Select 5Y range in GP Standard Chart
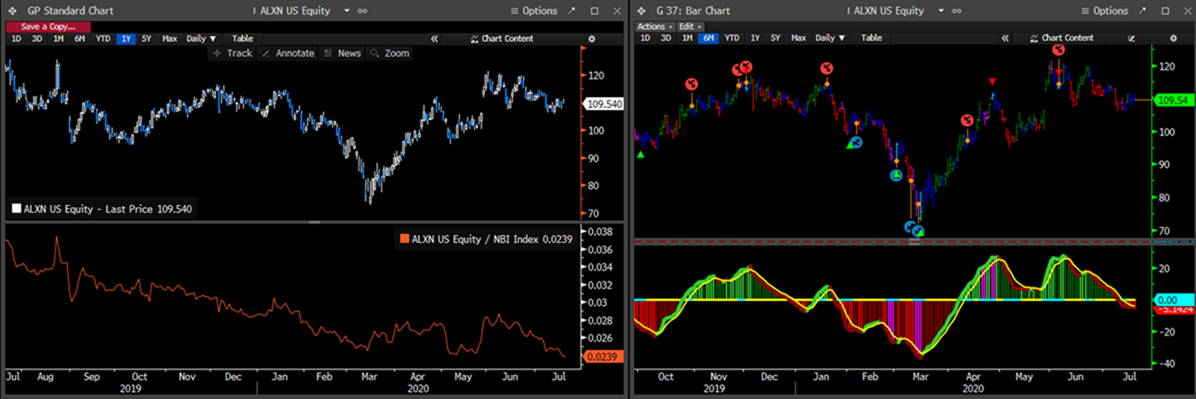1196x399 pixels. (146, 38)
